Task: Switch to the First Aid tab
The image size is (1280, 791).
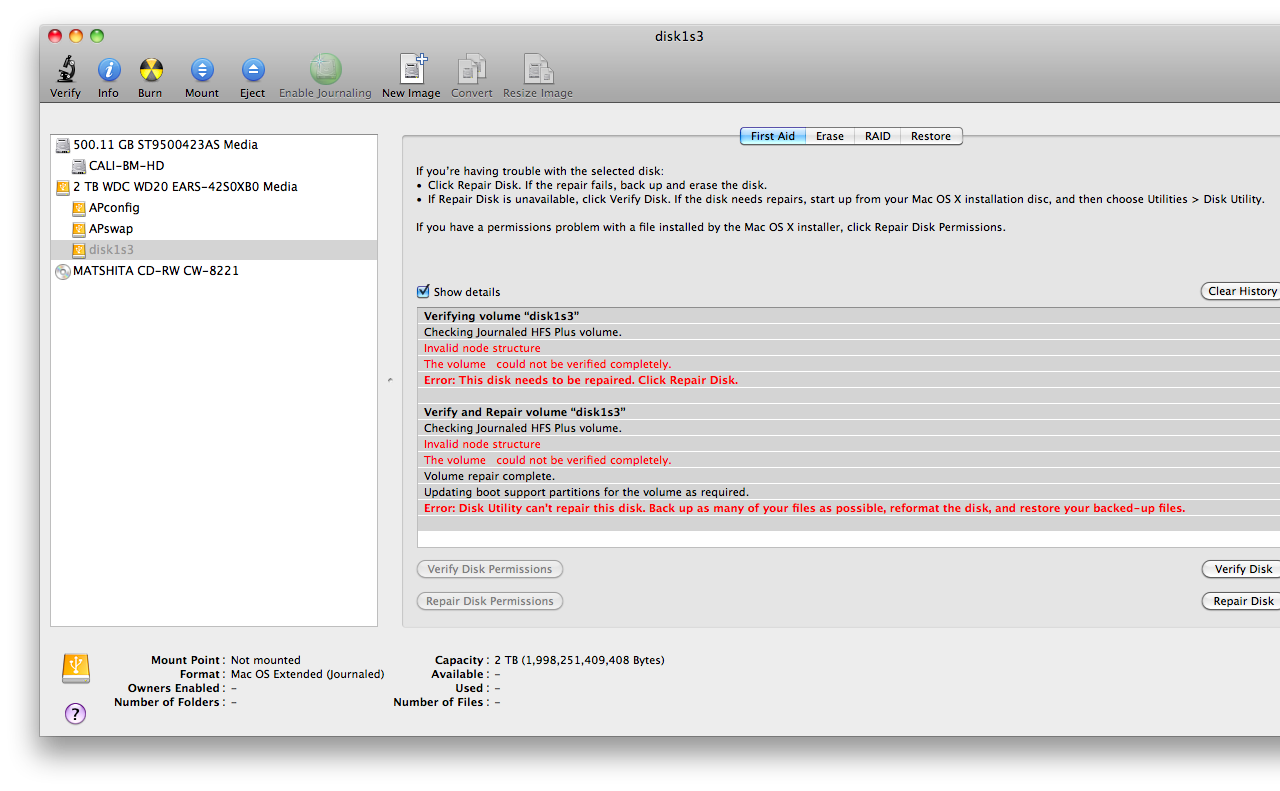Action: point(773,136)
